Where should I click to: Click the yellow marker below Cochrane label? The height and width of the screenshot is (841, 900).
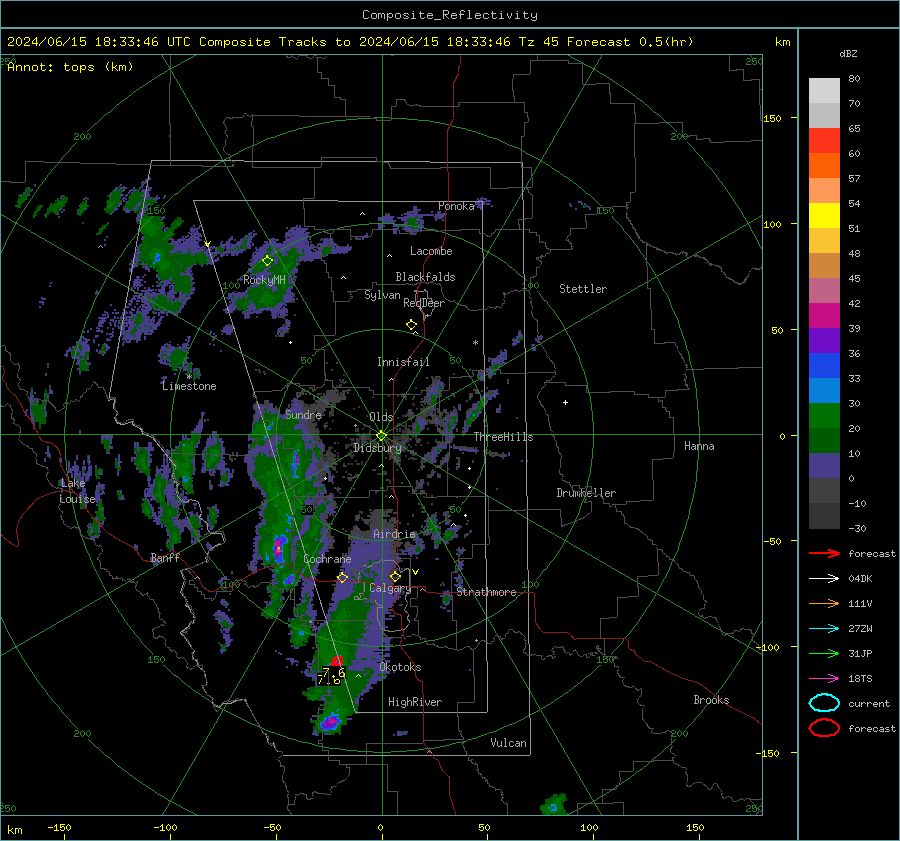(x=342, y=577)
